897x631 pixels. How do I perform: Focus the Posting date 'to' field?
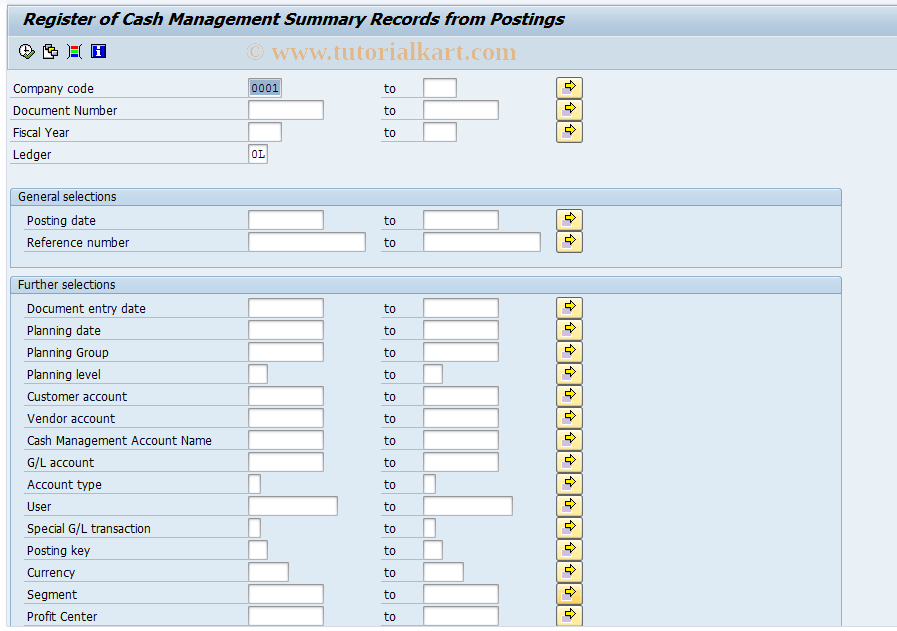(x=461, y=220)
